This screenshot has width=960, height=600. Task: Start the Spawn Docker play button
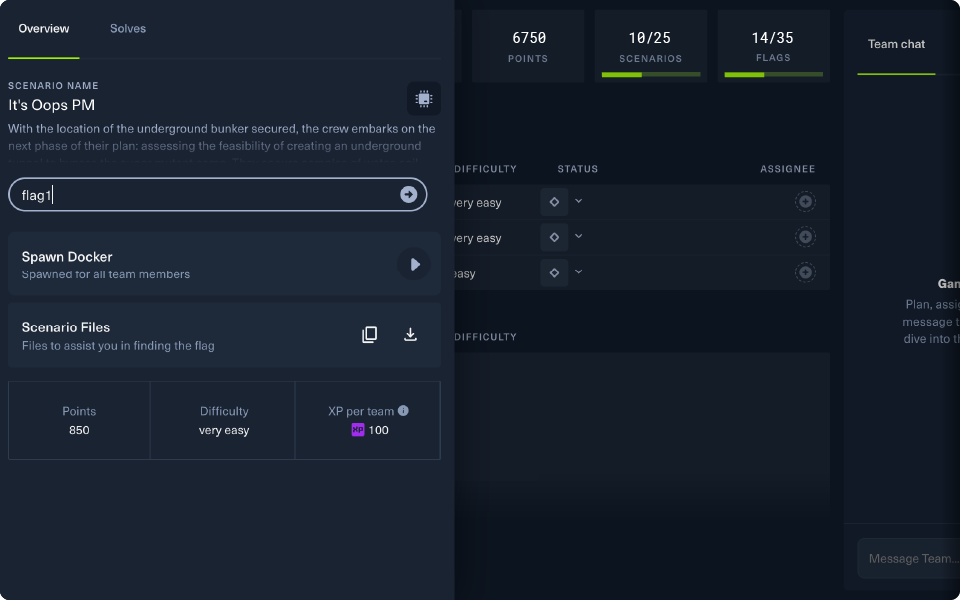tap(414, 264)
